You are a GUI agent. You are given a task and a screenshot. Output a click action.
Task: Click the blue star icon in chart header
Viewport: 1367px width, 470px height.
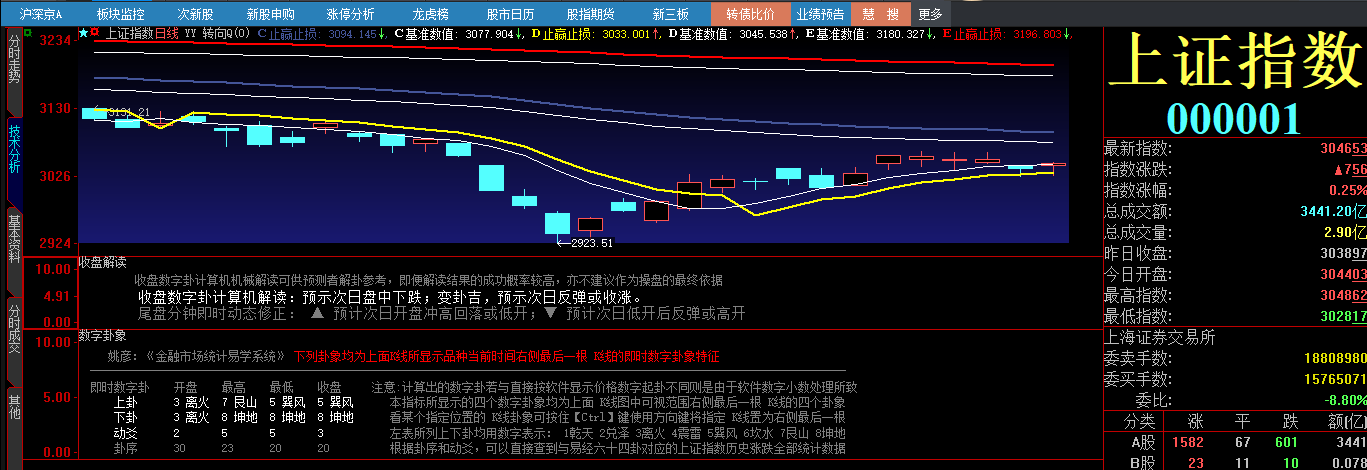coord(83,33)
